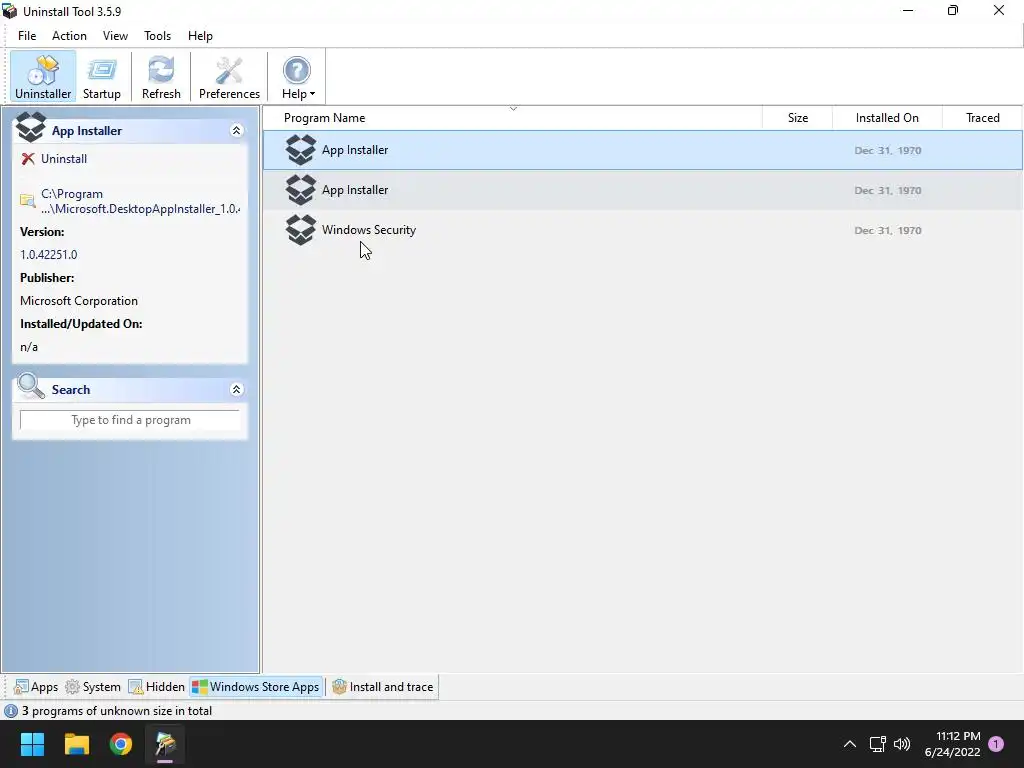This screenshot has height=768, width=1024.
Task: Switch to the Hidden tab
Action: [x=157, y=687]
